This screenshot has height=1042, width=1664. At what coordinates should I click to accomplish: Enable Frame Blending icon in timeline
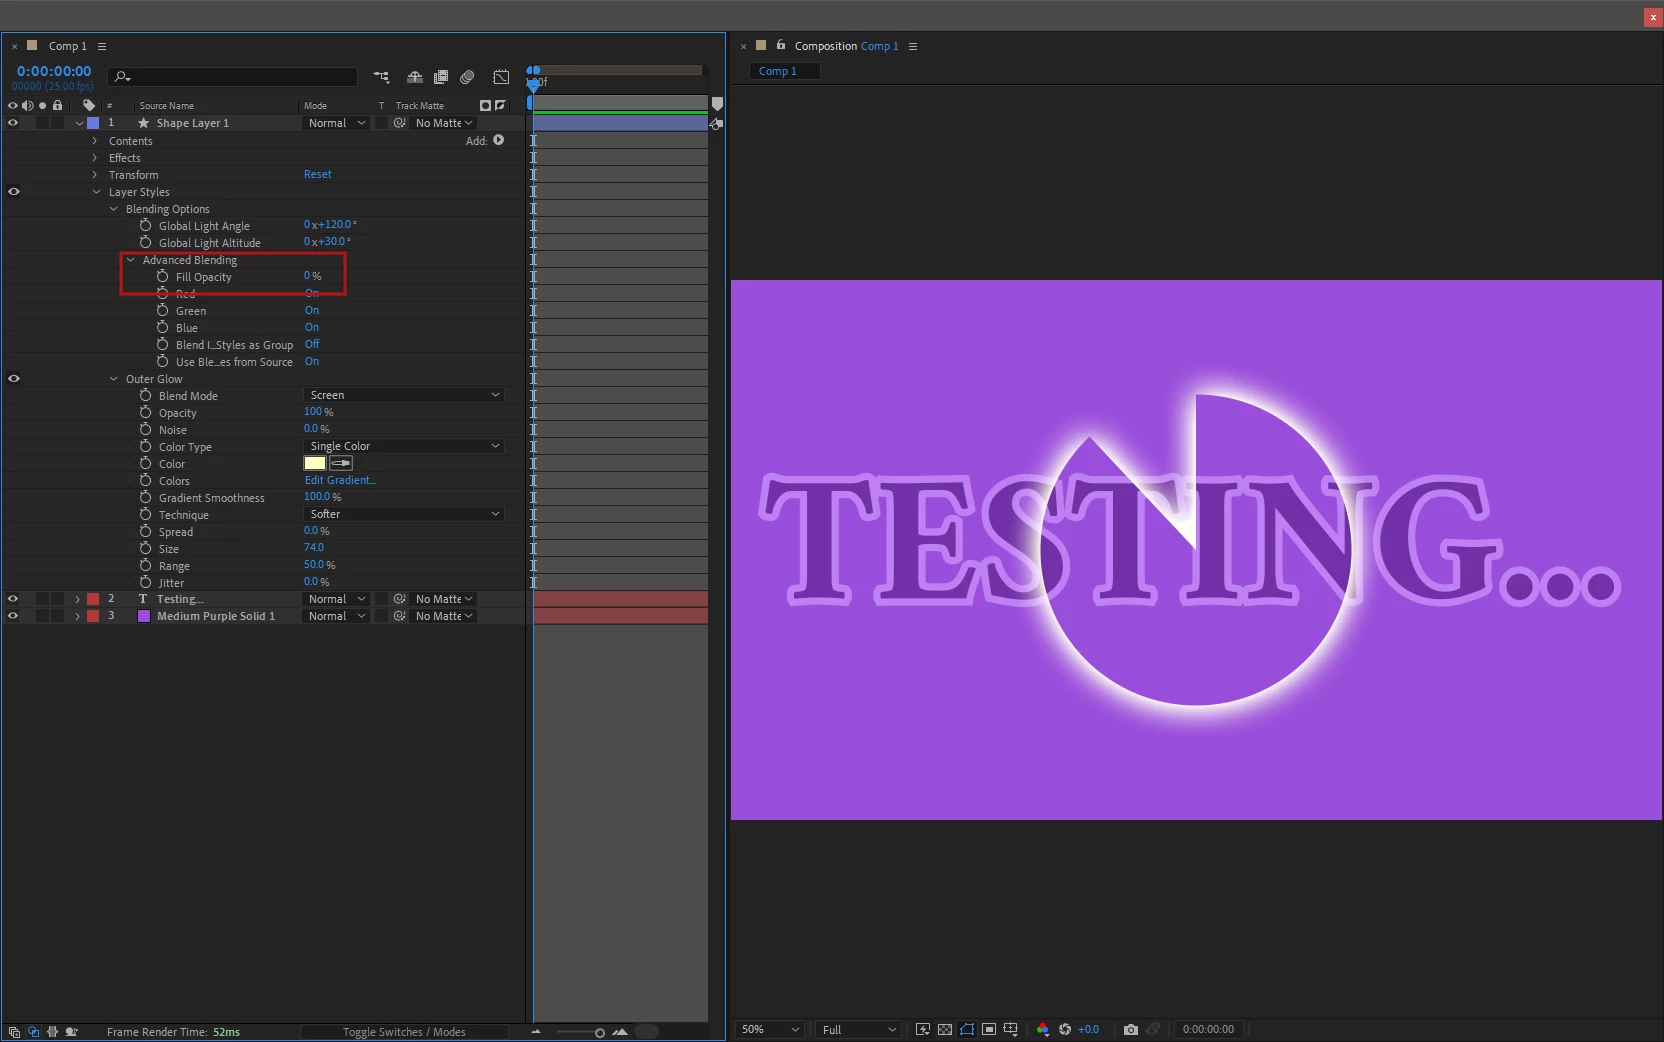coord(441,77)
